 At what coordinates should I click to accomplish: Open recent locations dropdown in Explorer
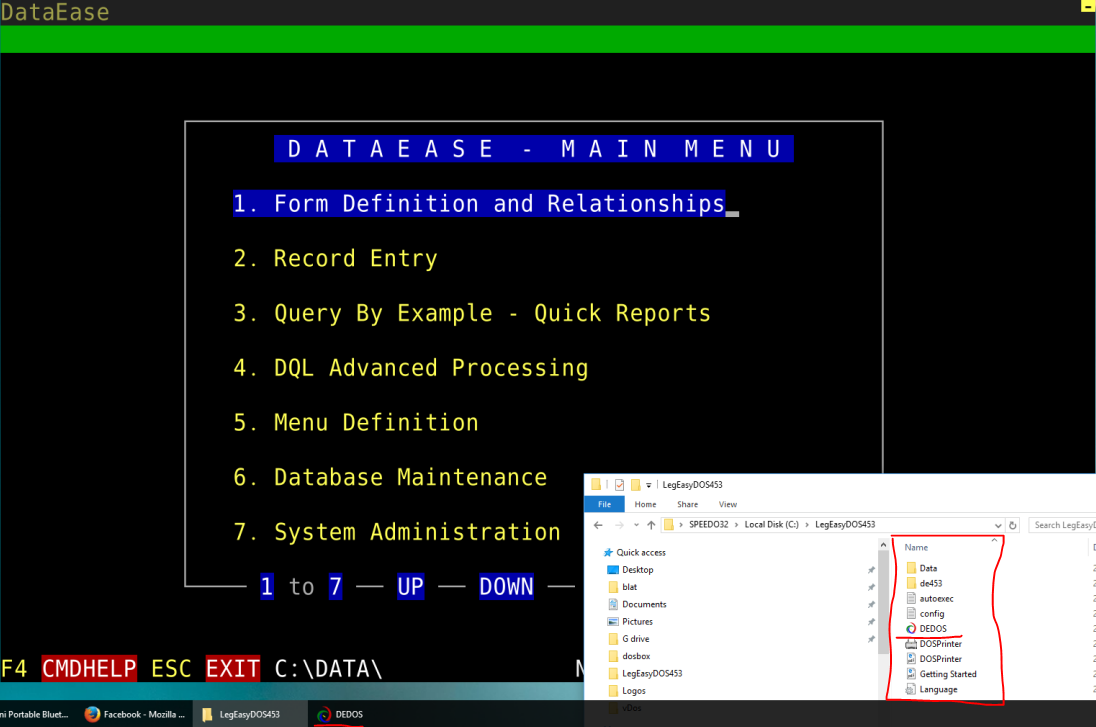click(636, 525)
